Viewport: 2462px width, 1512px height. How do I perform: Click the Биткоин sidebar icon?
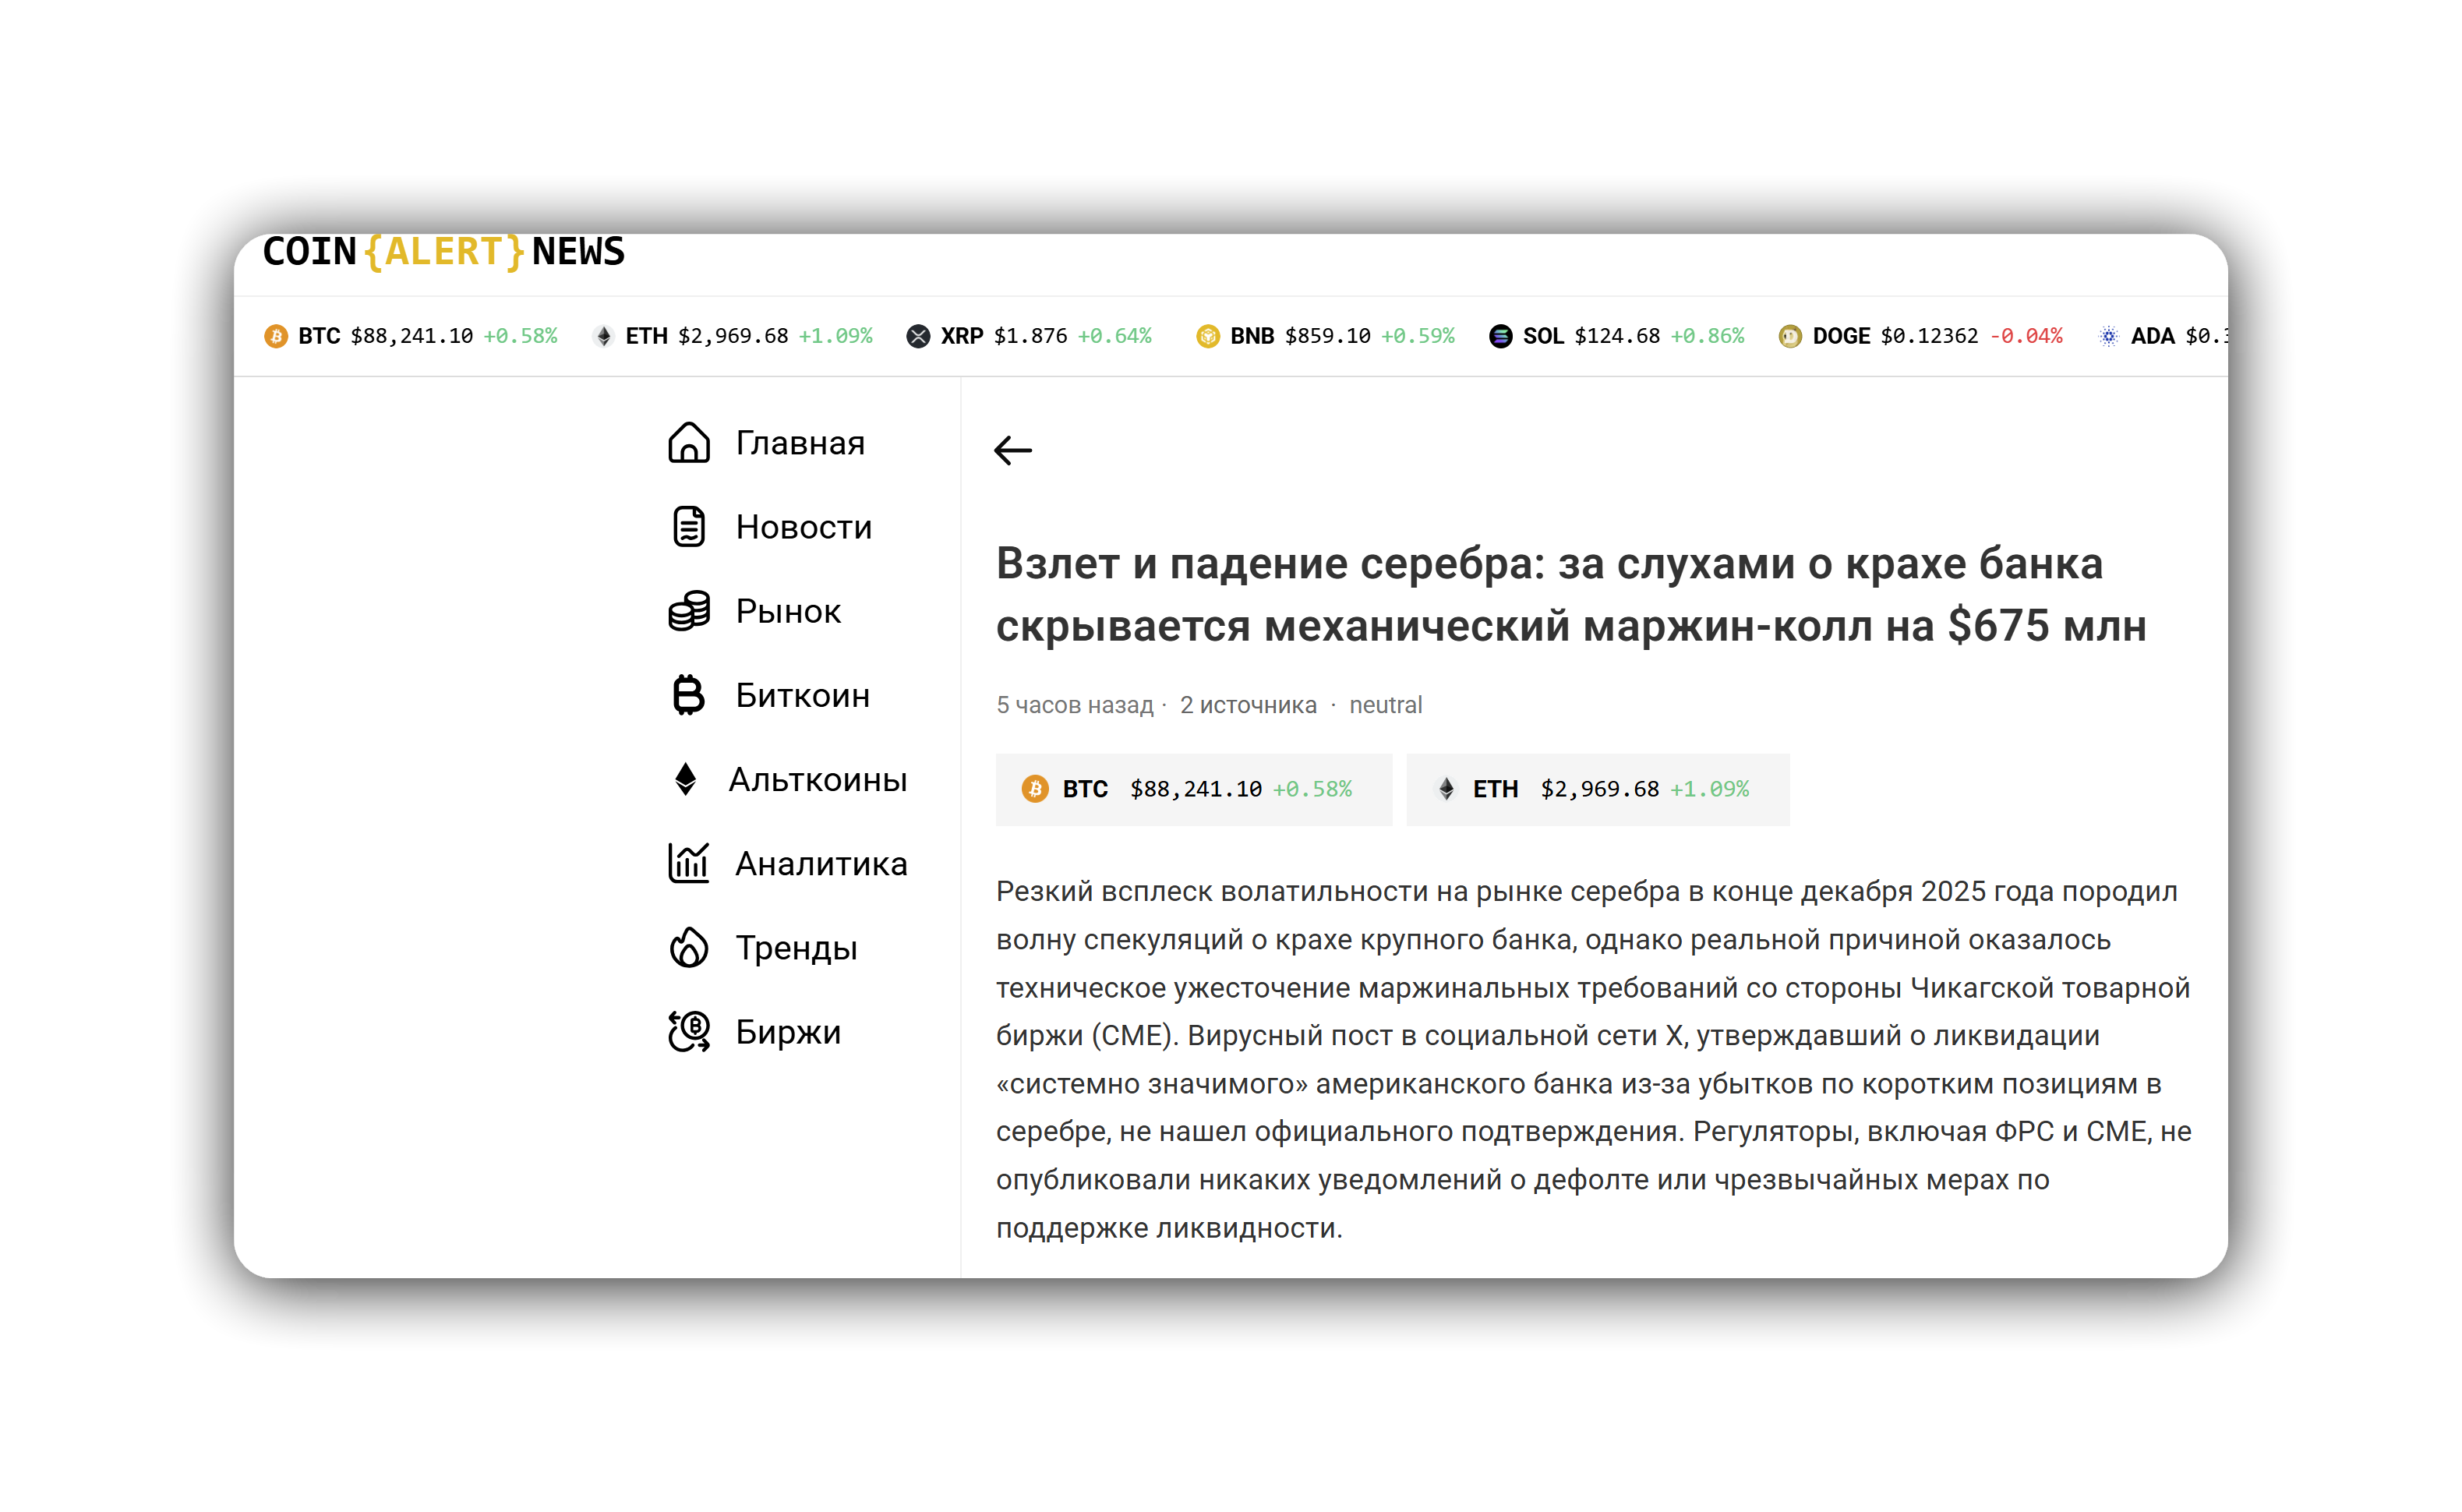(688, 695)
